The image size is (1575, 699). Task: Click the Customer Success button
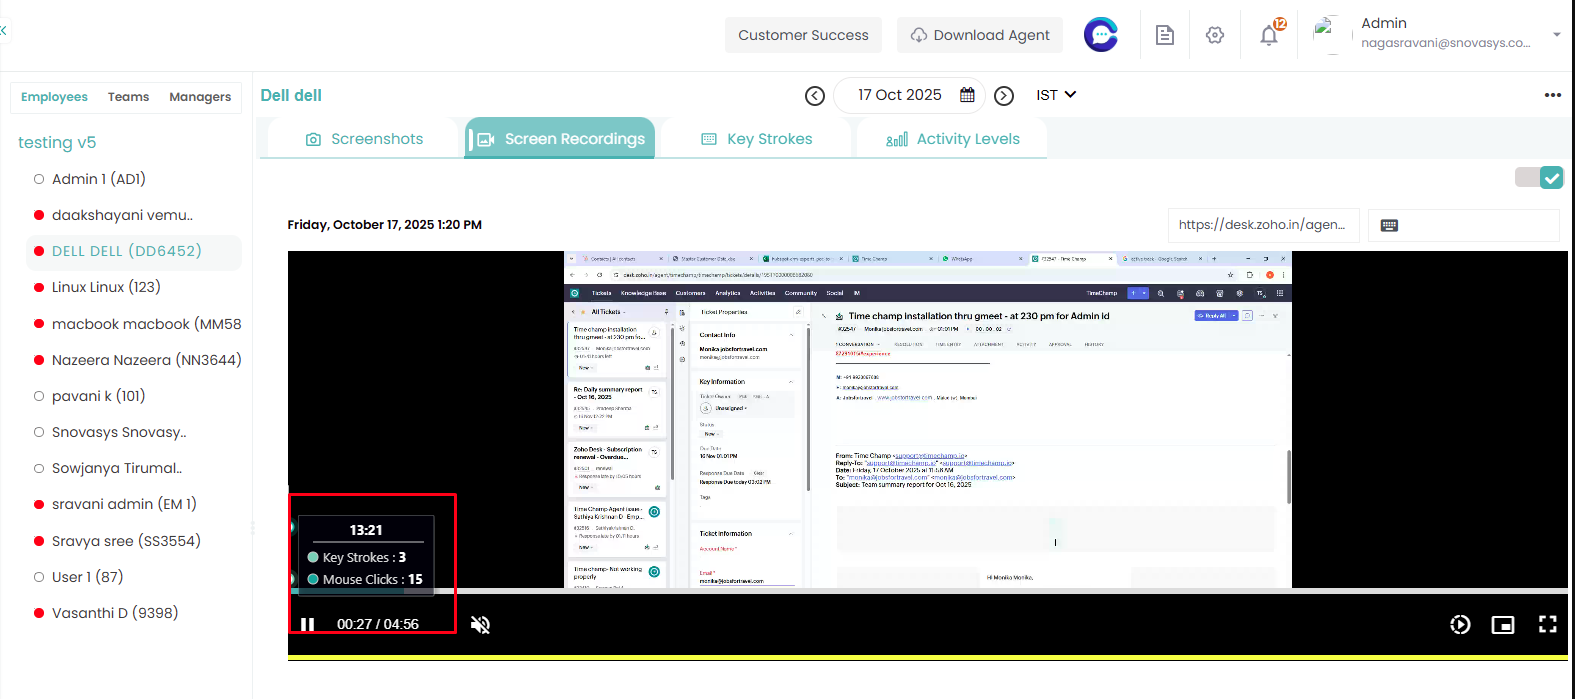coord(803,35)
